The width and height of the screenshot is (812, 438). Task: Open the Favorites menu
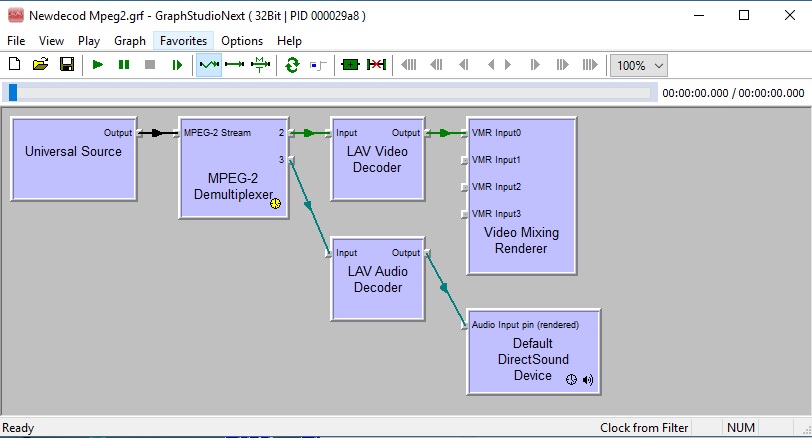tap(183, 41)
